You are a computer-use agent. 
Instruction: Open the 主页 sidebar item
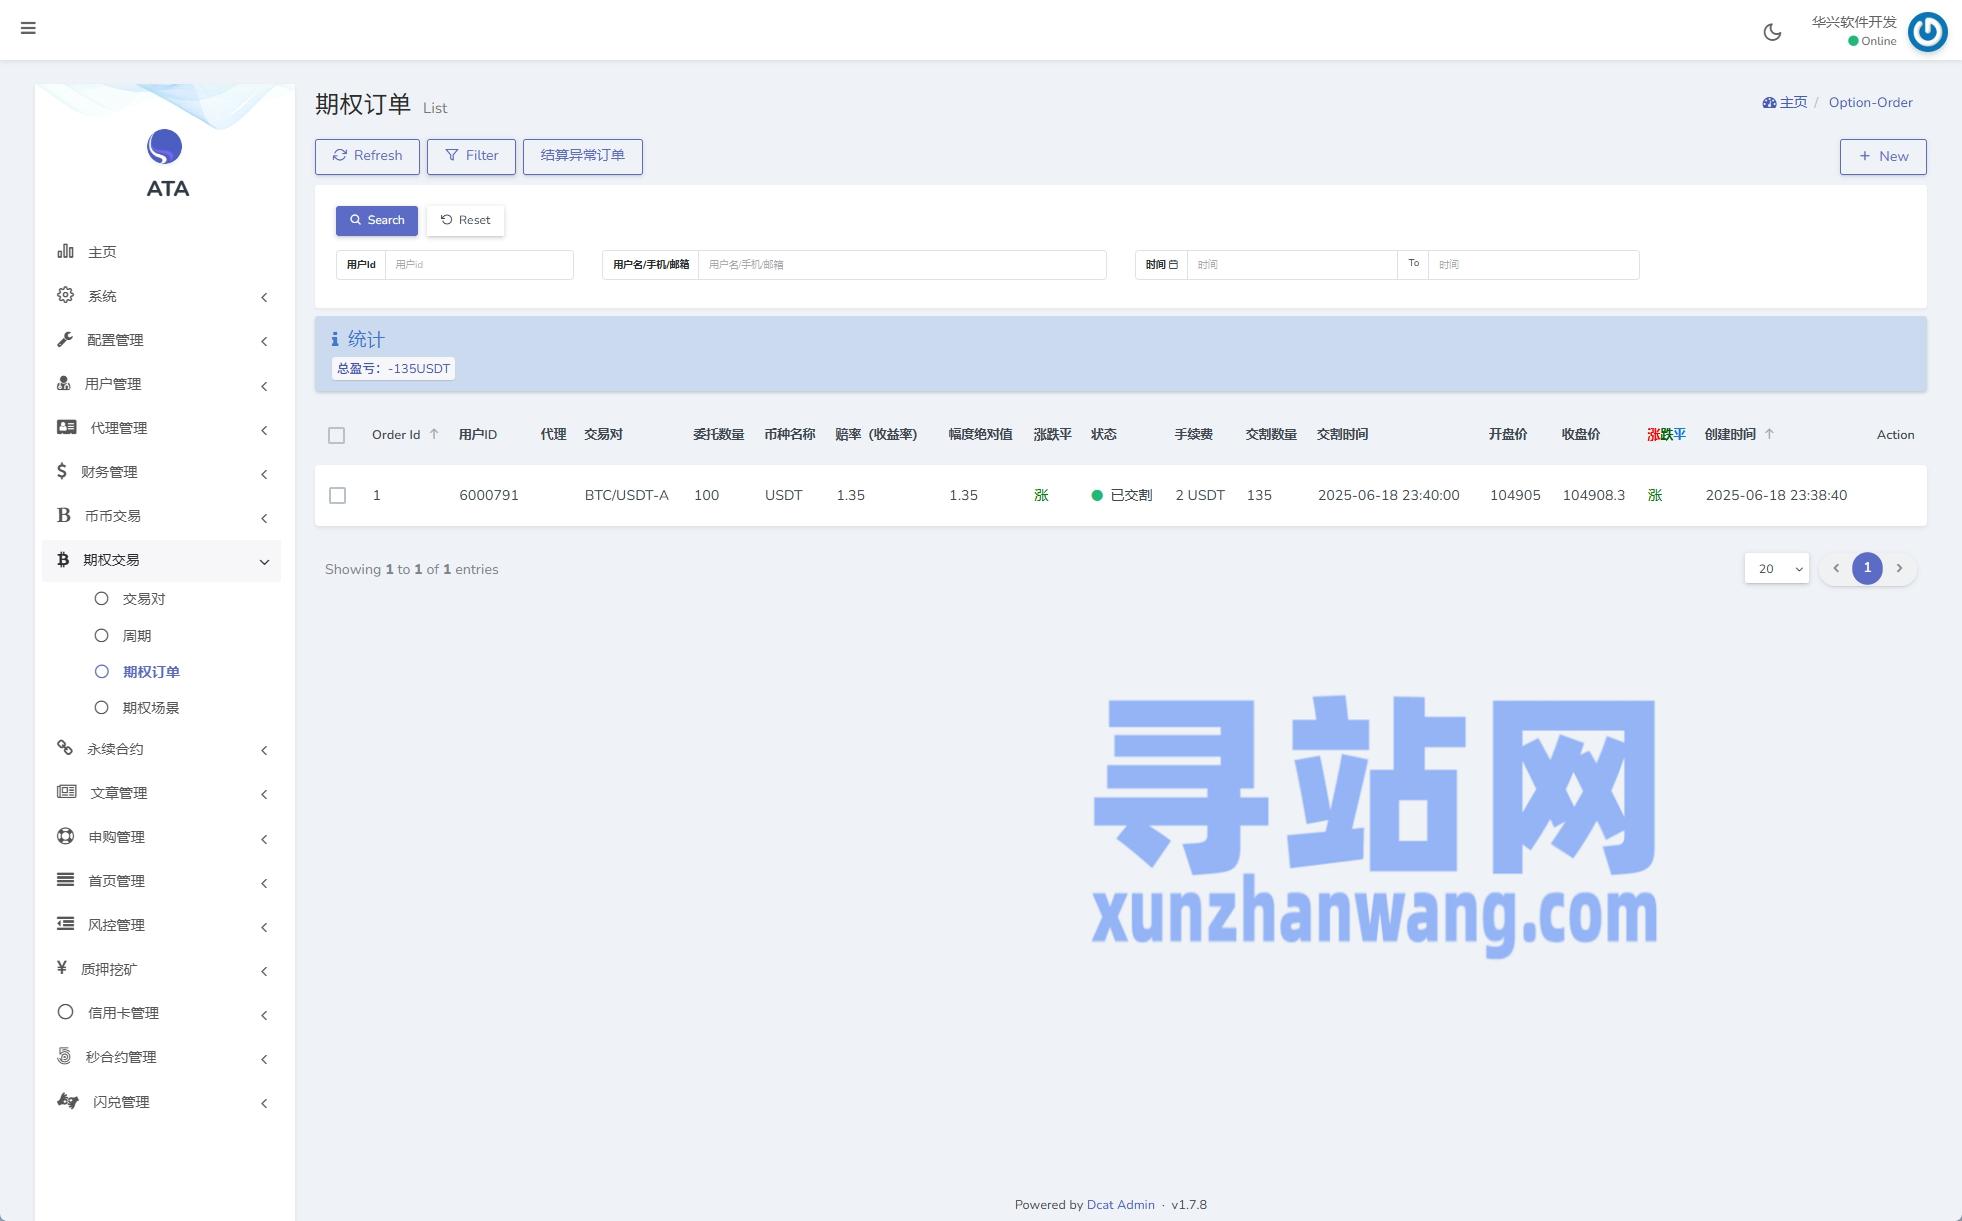tap(161, 252)
